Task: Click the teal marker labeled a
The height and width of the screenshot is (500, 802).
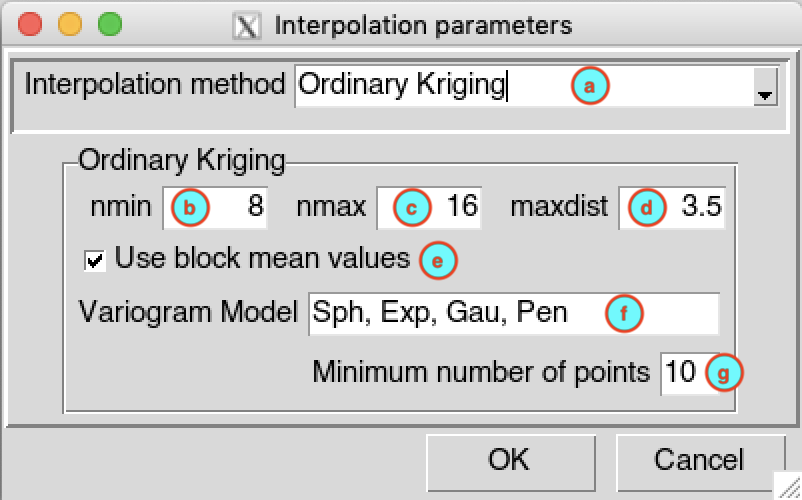Action: click(590, 86)
